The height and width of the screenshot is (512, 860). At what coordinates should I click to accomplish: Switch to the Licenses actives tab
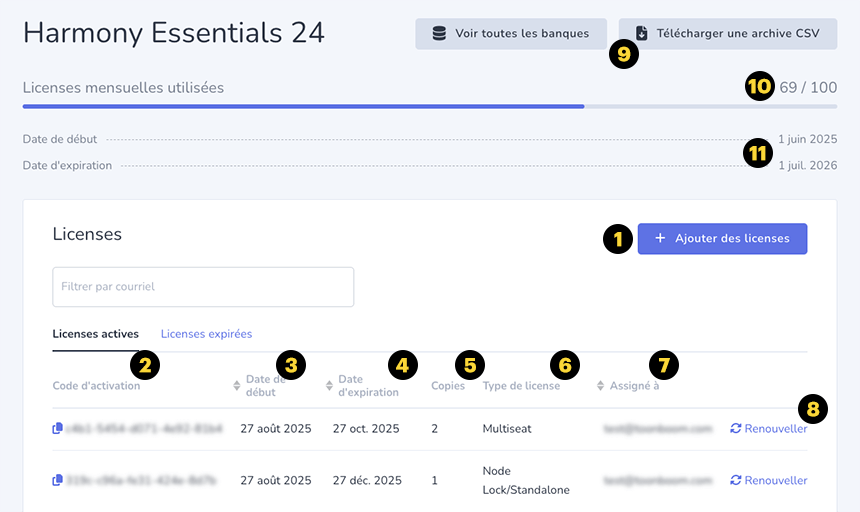tap(95, 334)
